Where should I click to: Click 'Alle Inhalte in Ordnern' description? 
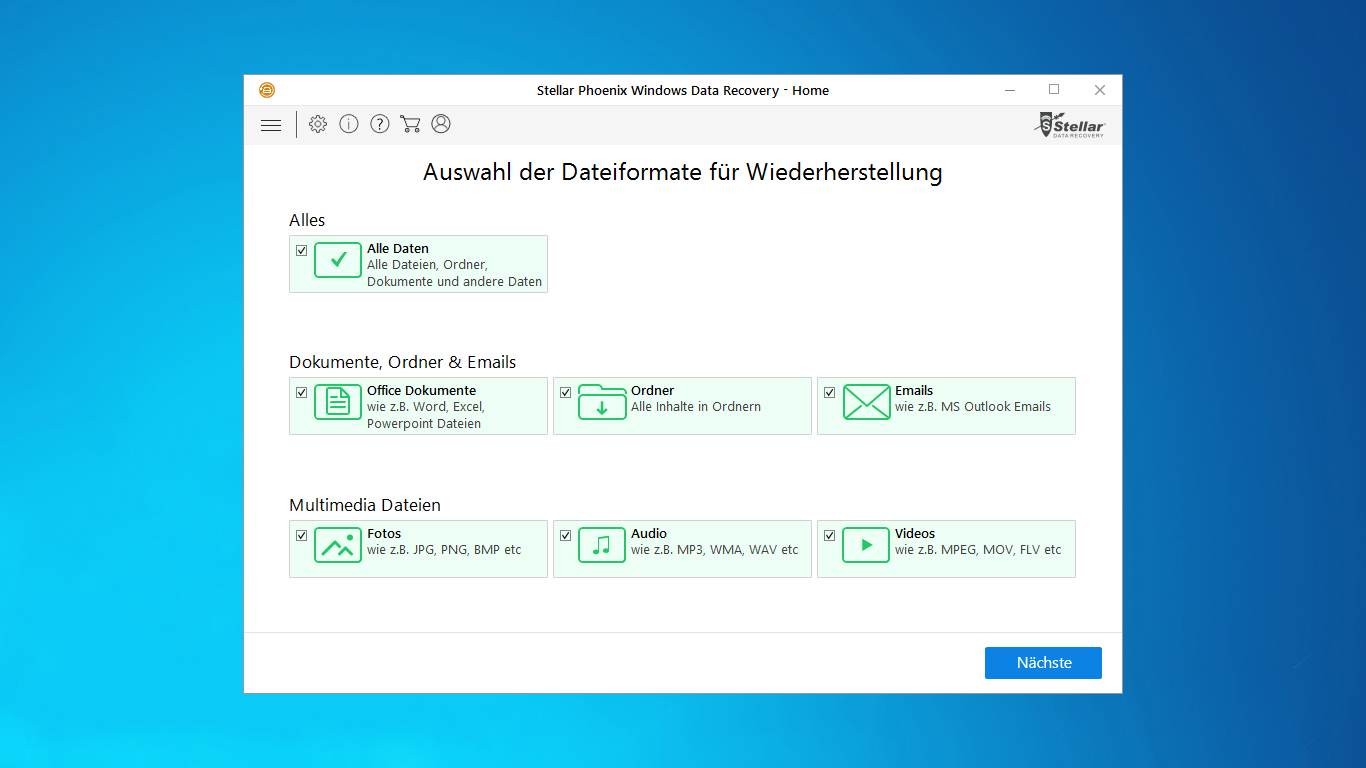coord(696,407)
